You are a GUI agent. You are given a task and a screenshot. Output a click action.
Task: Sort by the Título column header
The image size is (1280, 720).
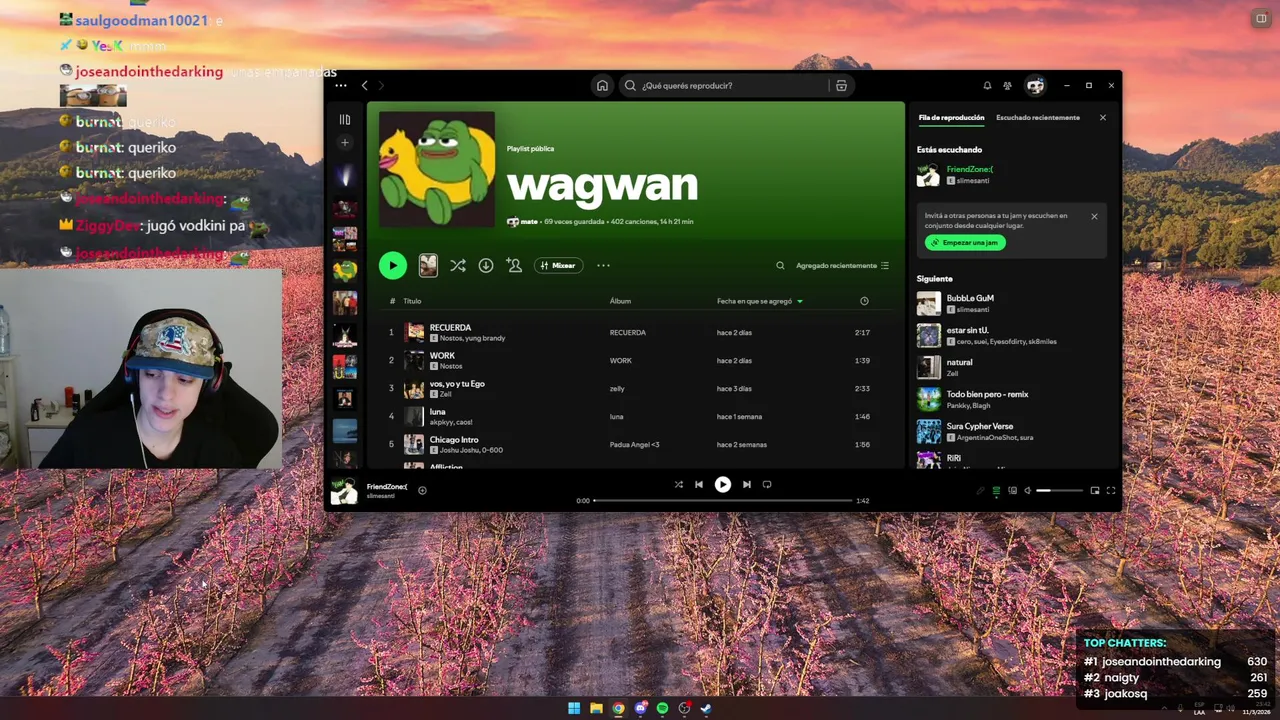point(412,301)
